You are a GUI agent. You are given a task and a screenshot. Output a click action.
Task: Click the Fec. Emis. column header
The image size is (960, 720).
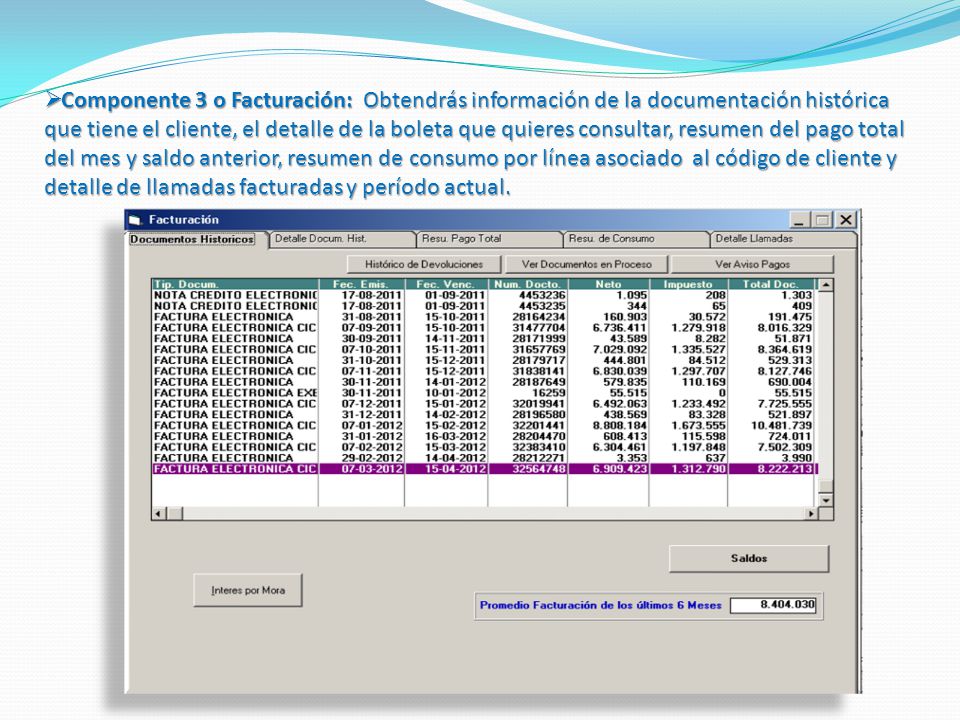[361, 284]
